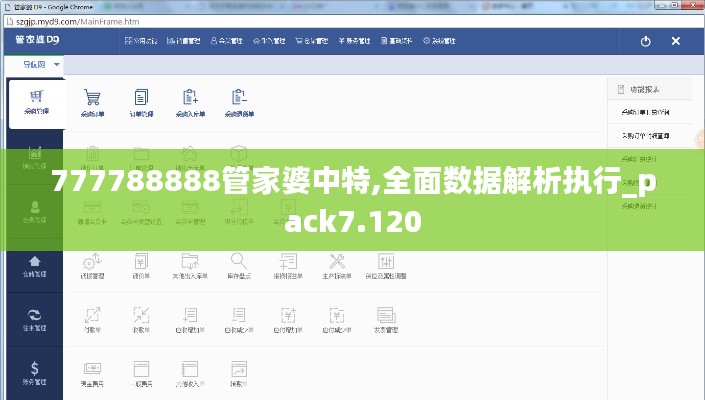The width and height of the screenshot is (705, 400).
Task: Click the 管家婆 D9 logo
Action: 37,40
